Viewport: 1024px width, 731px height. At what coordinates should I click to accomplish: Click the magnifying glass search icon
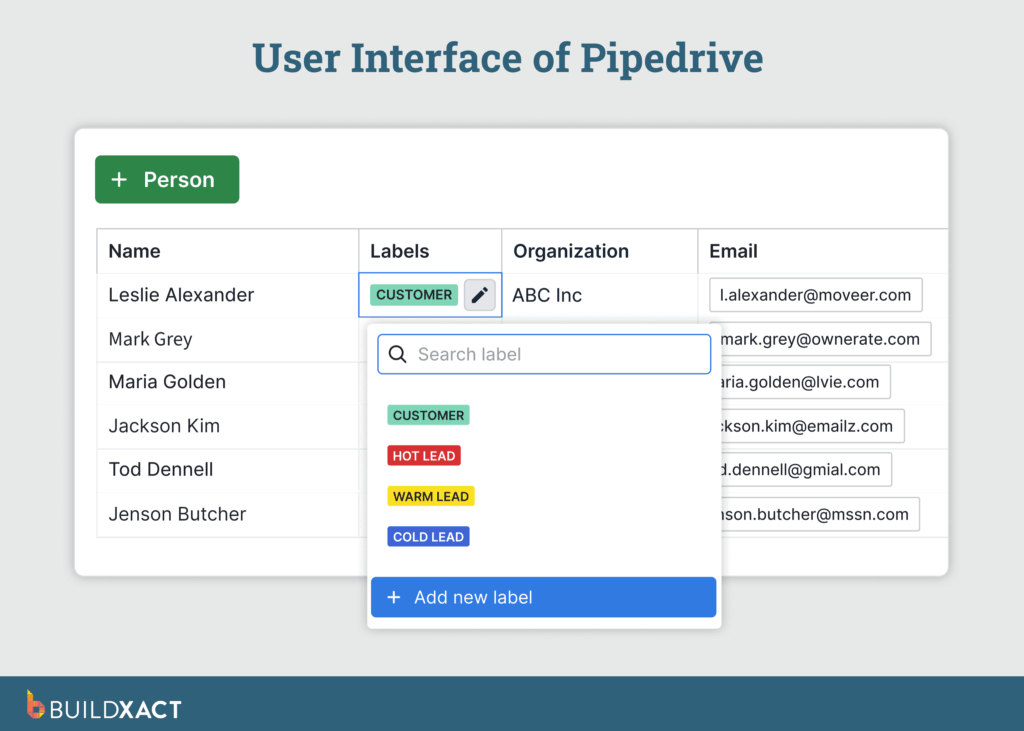398,354
